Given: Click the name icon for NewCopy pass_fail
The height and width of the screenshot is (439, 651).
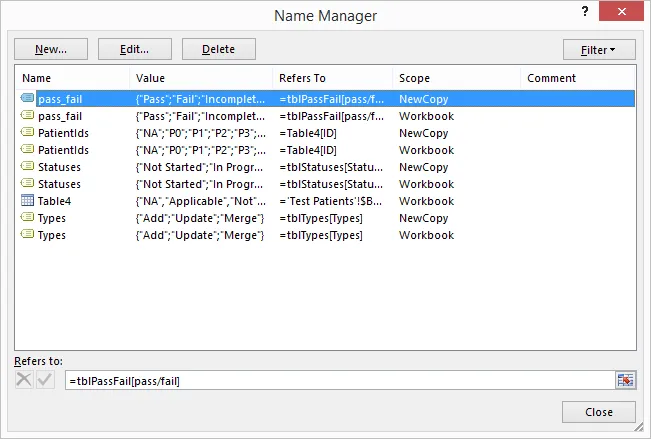Looking at the screenshot, I should (27, 98).
